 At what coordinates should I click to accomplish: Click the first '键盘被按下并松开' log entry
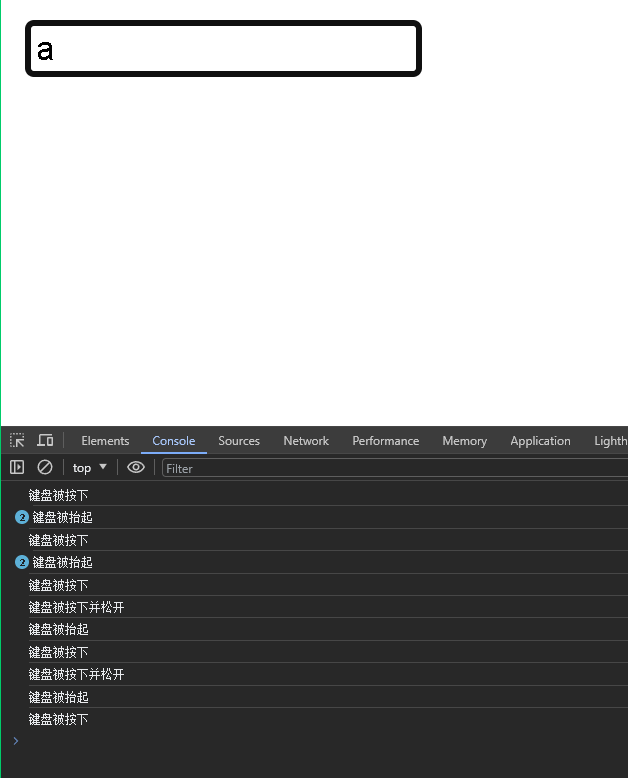(x=76, y=607)
